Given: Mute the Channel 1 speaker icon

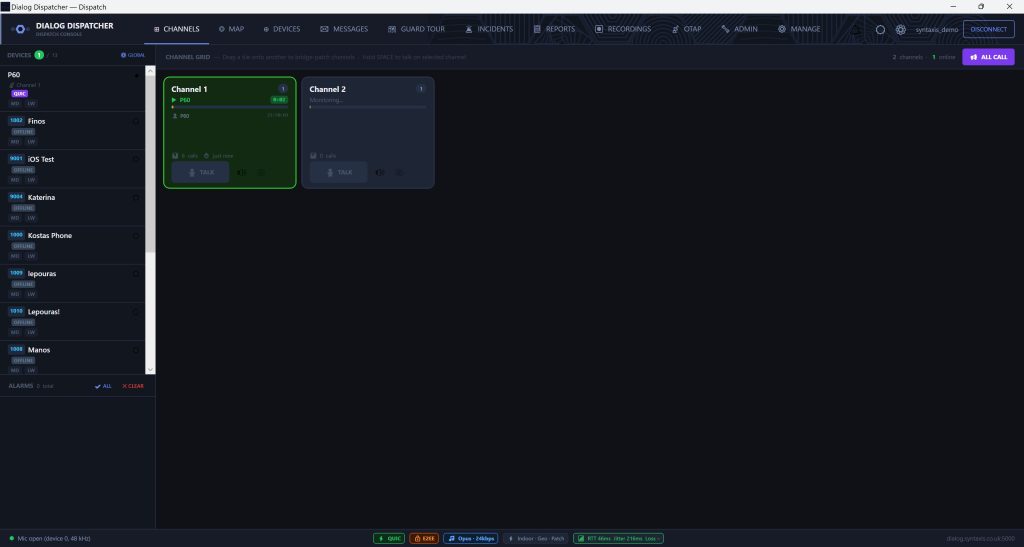Looking at the screenshot, I should pos(242,172).
